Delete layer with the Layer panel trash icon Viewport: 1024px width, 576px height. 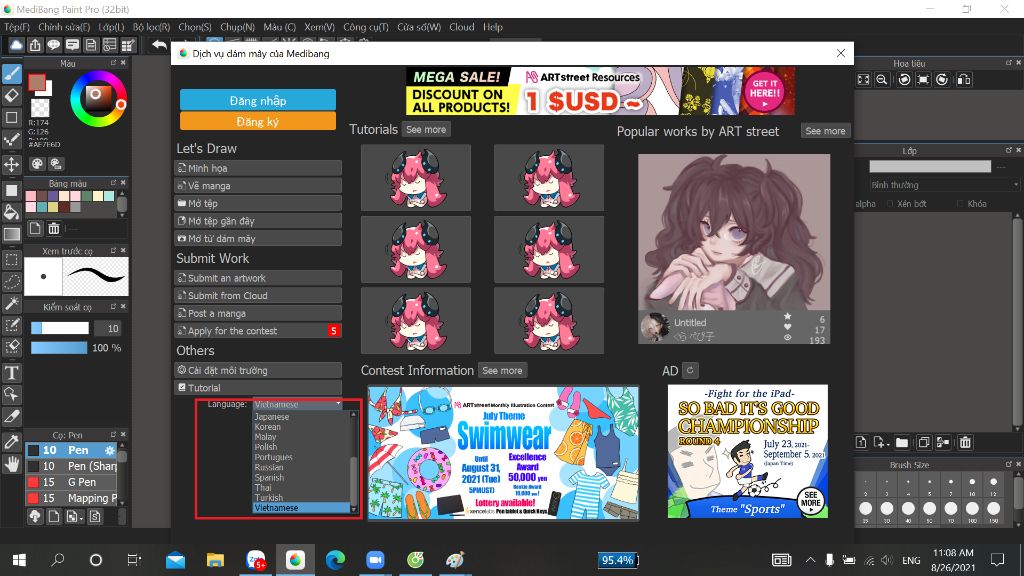[965, 442]
